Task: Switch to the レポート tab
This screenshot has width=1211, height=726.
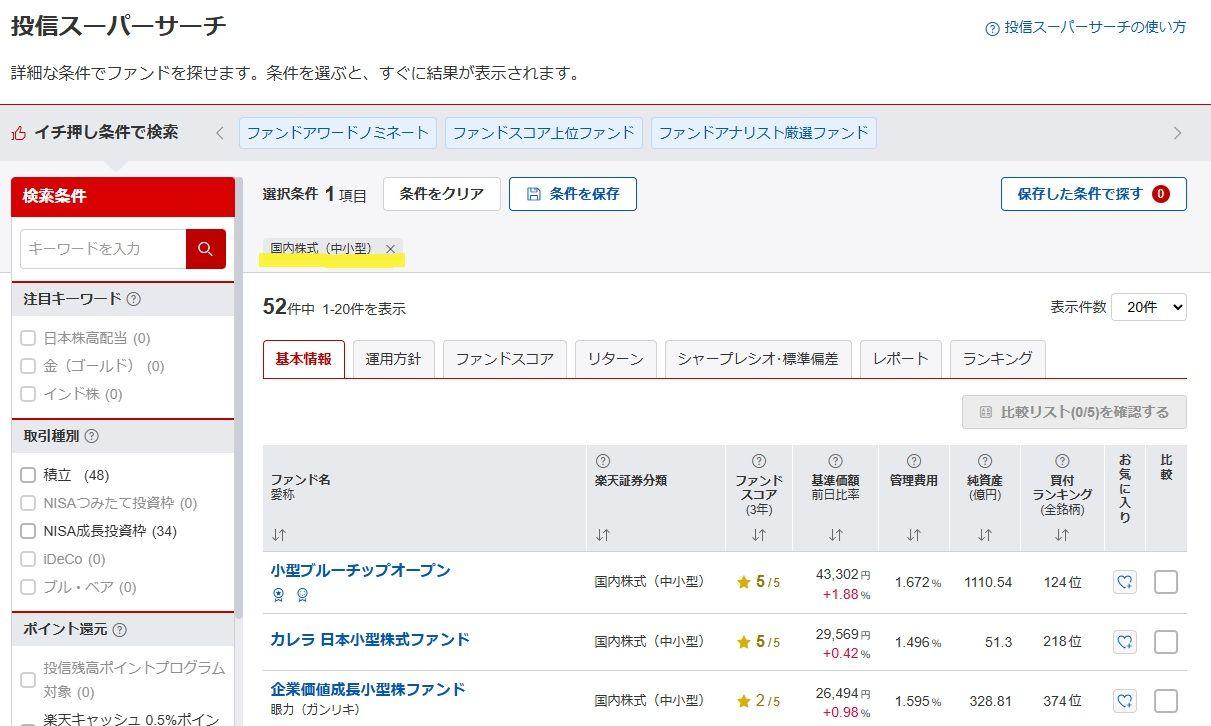Action: pos(901,359)
